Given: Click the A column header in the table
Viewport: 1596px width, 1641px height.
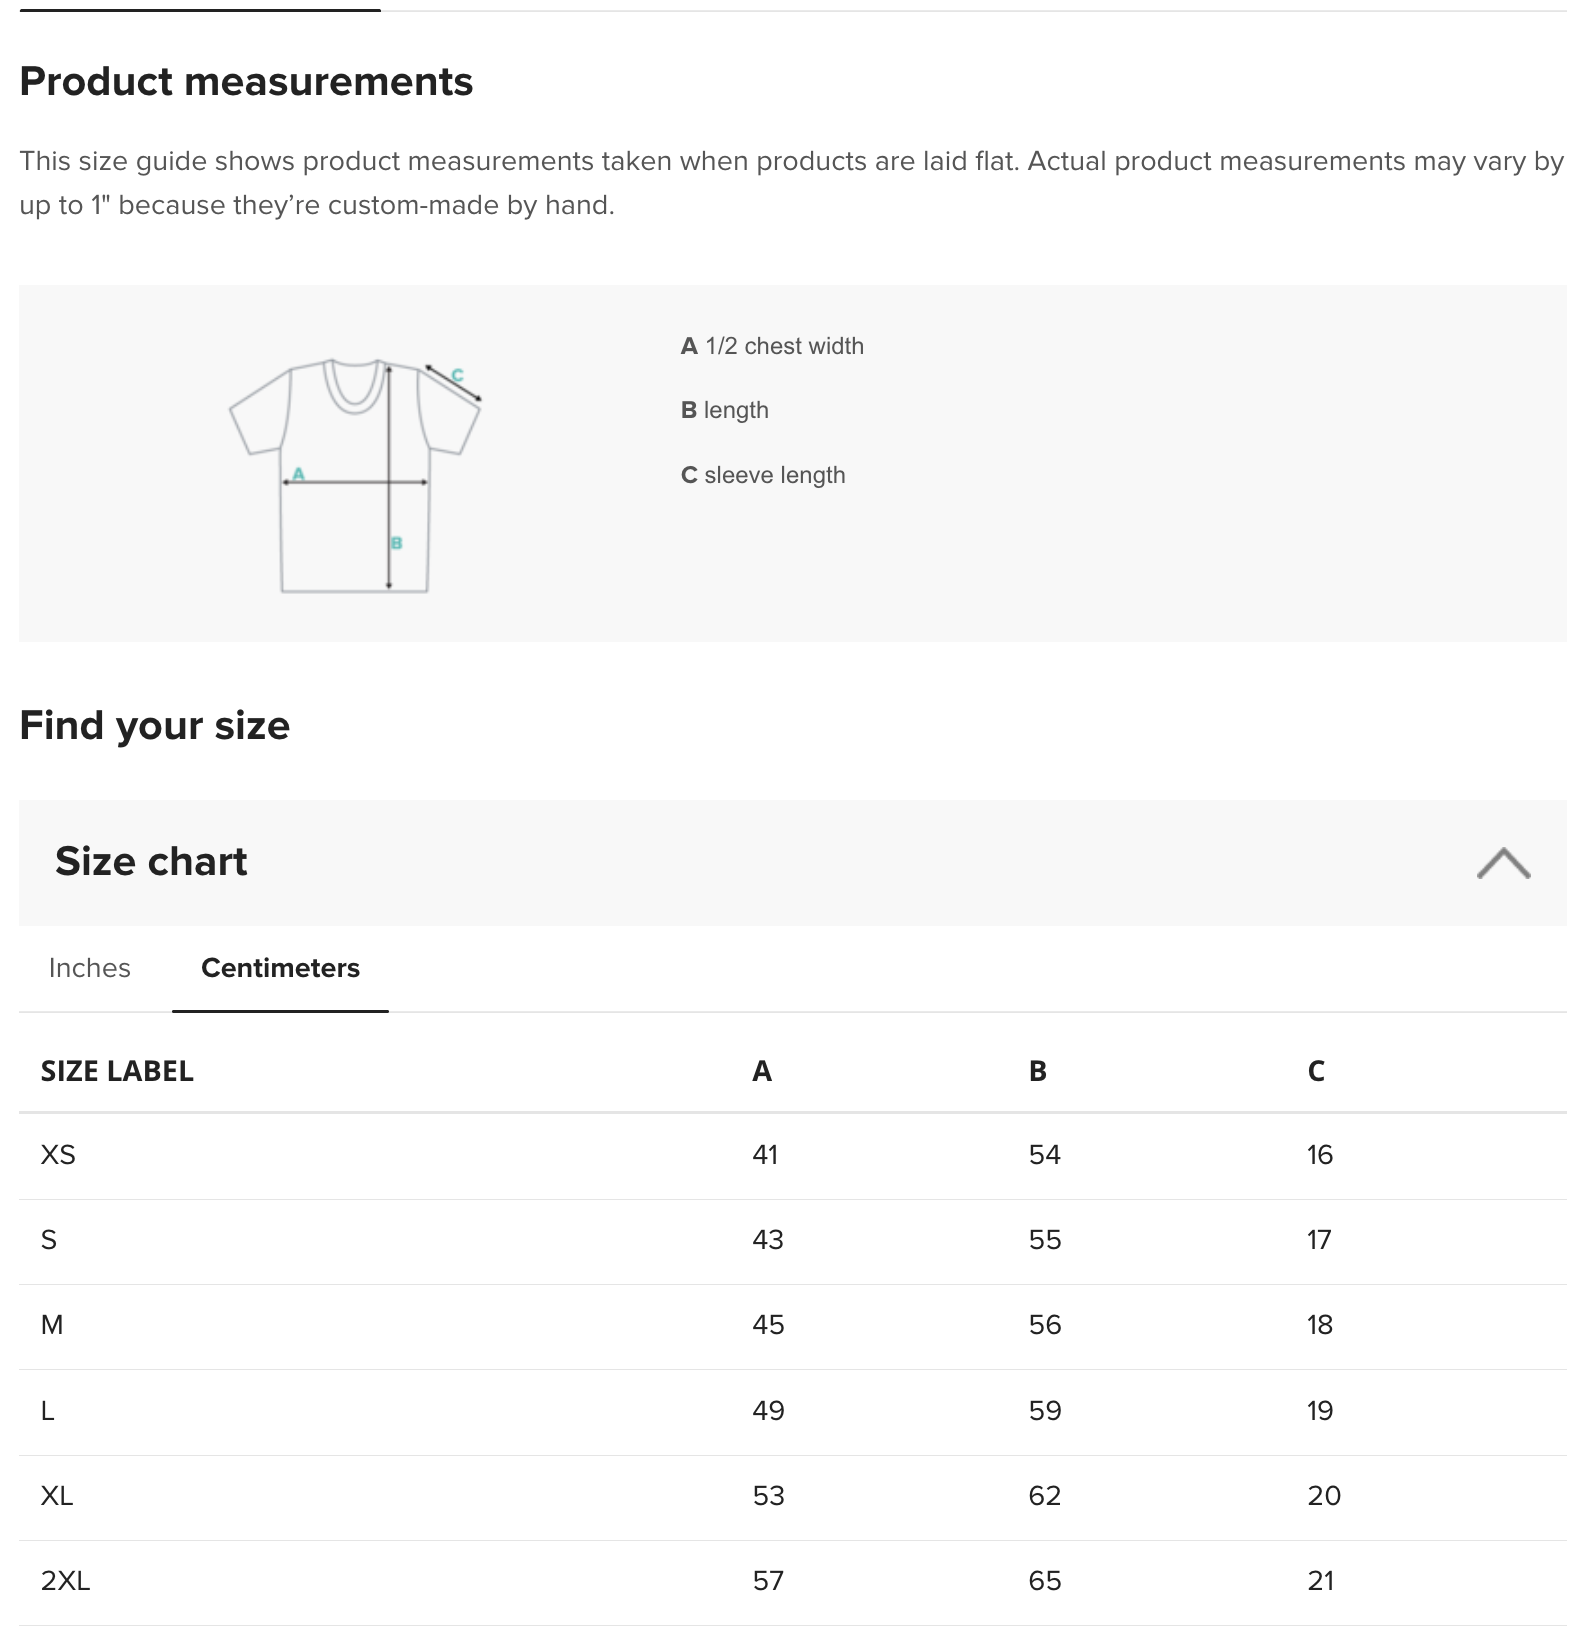Looking at the screenshot, I should (x=762, y=1071).
